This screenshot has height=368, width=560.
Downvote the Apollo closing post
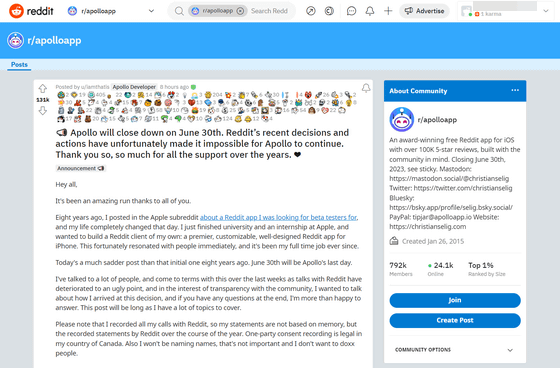[42, 111]
